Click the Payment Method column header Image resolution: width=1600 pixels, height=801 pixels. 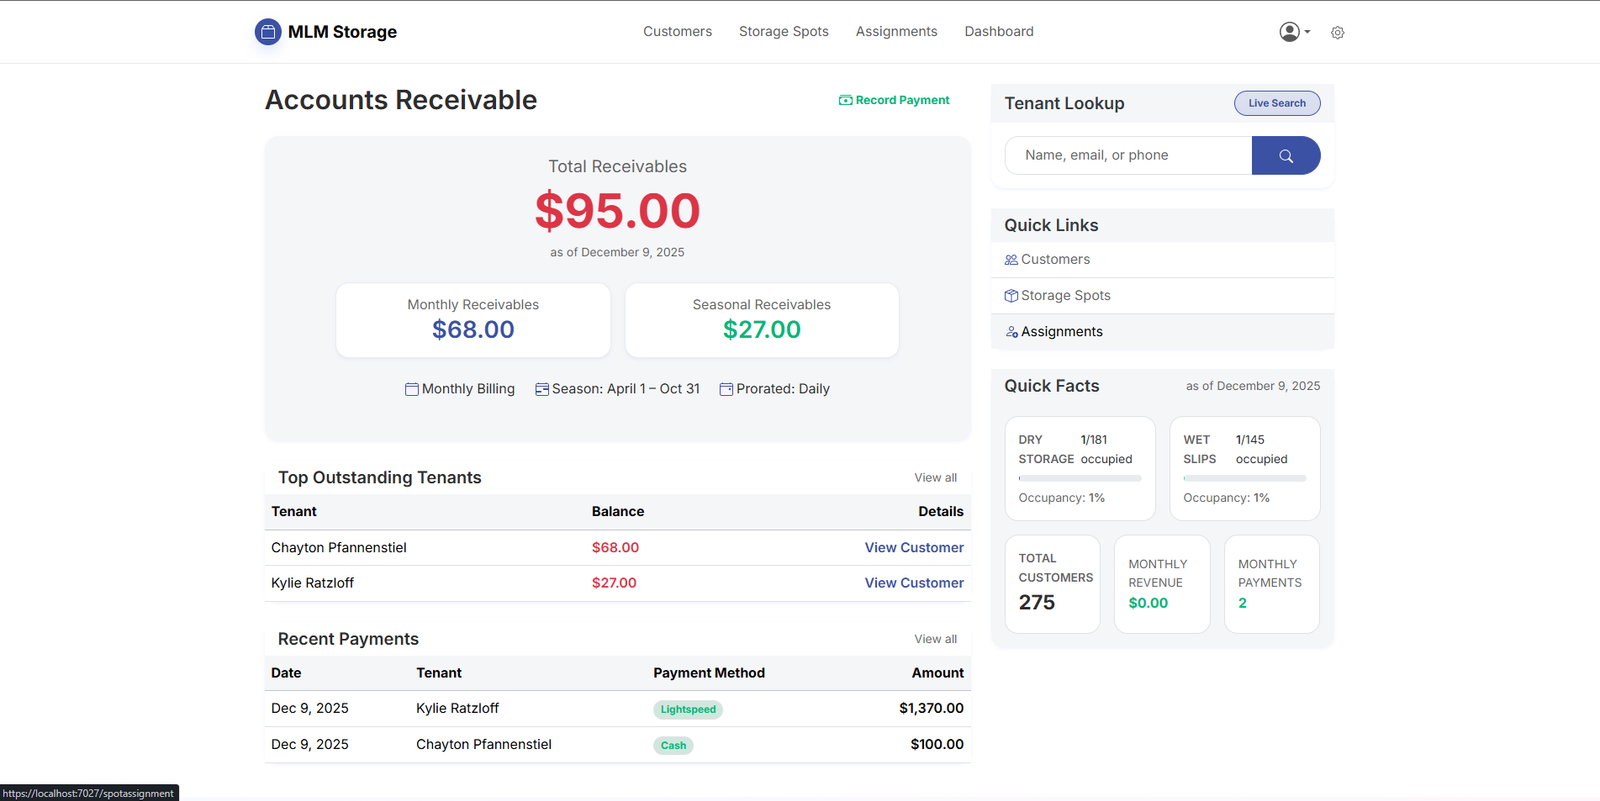(x=709, y=674)
